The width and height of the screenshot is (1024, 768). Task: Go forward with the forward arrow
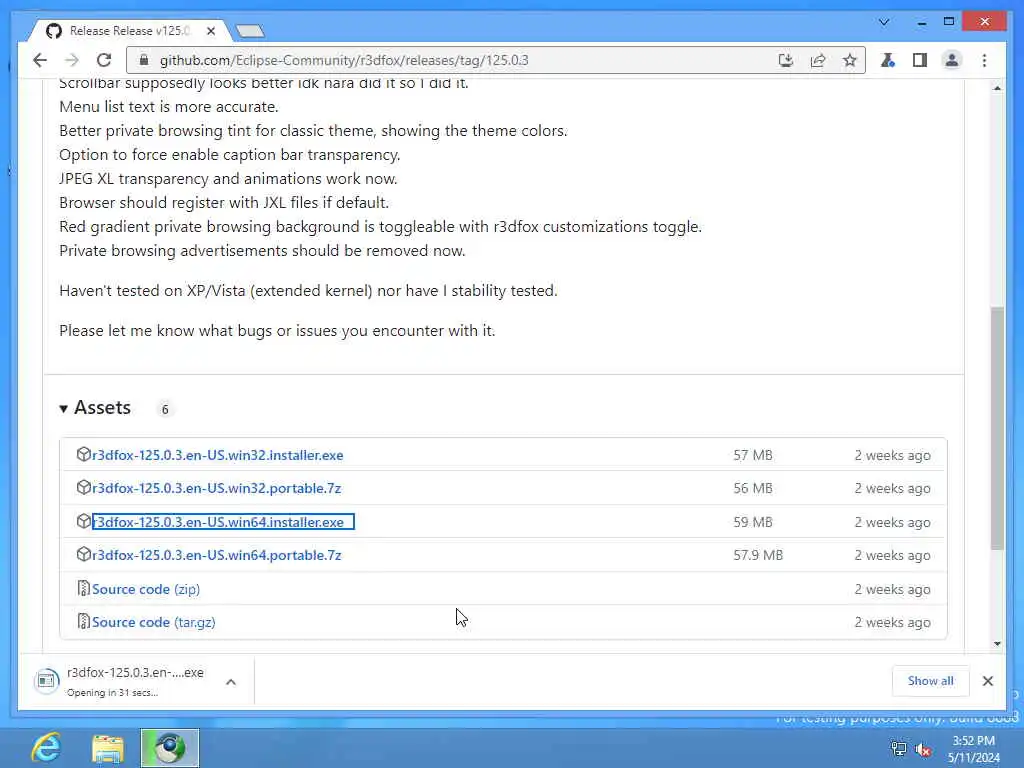(72, 60)
